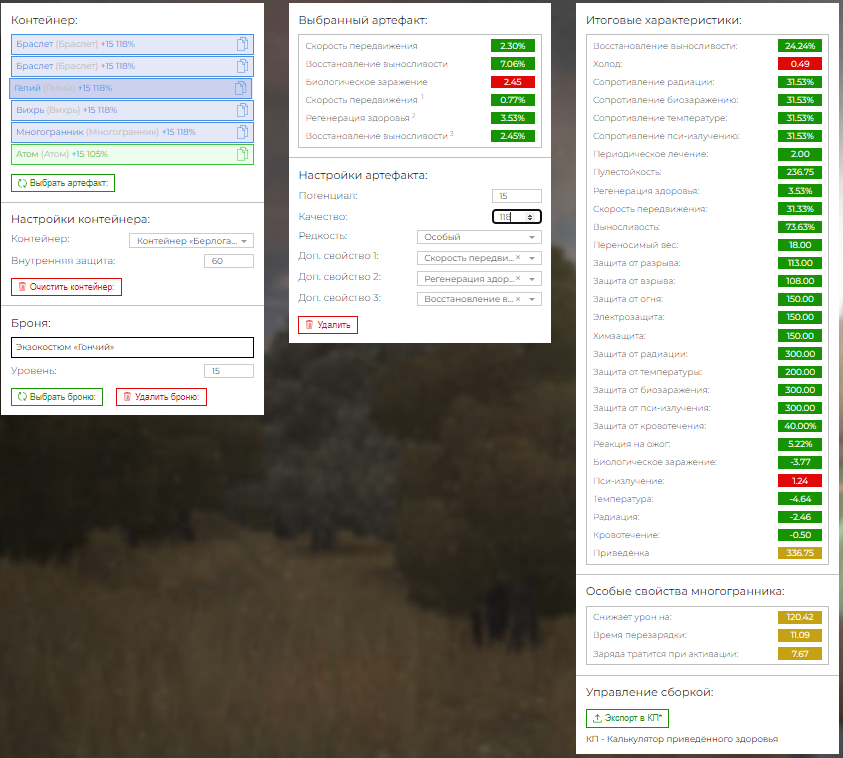Duplicate Многогранник using its copy icon
Image resolution: width=843 pixels, height=758 pixels.
(x=241, y=132)
